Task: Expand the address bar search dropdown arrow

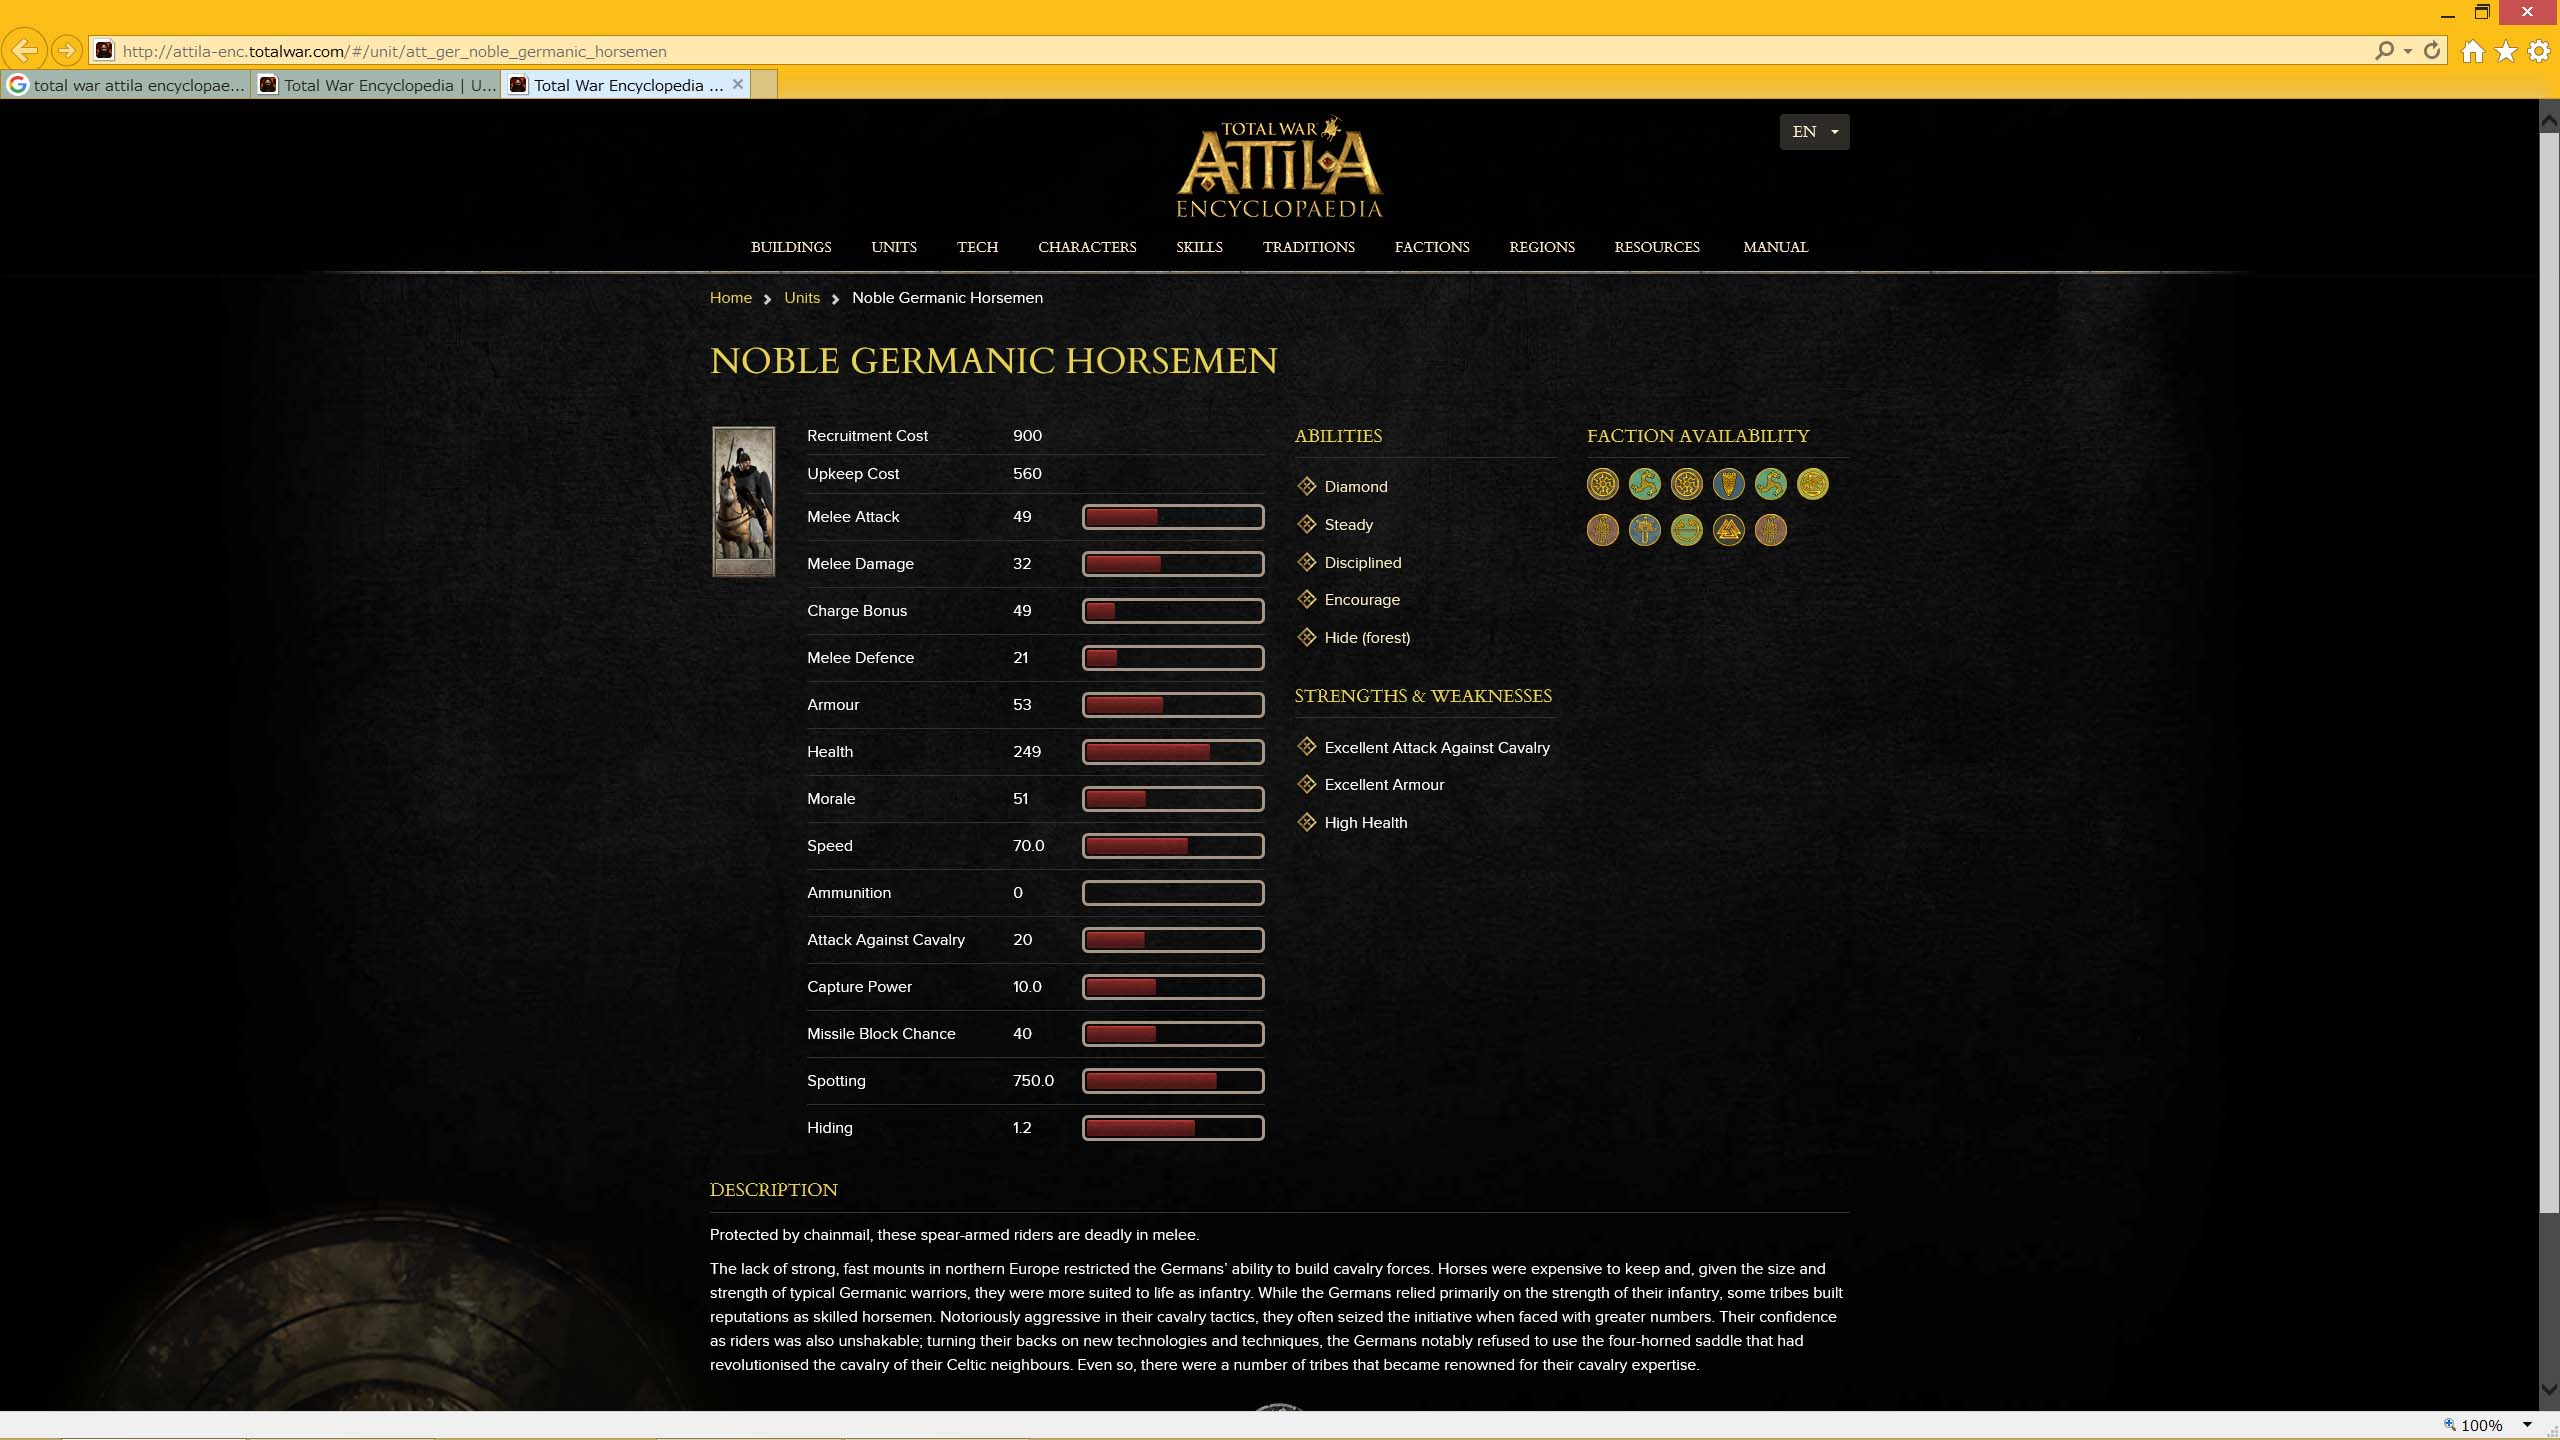Action: (2408, 51)
